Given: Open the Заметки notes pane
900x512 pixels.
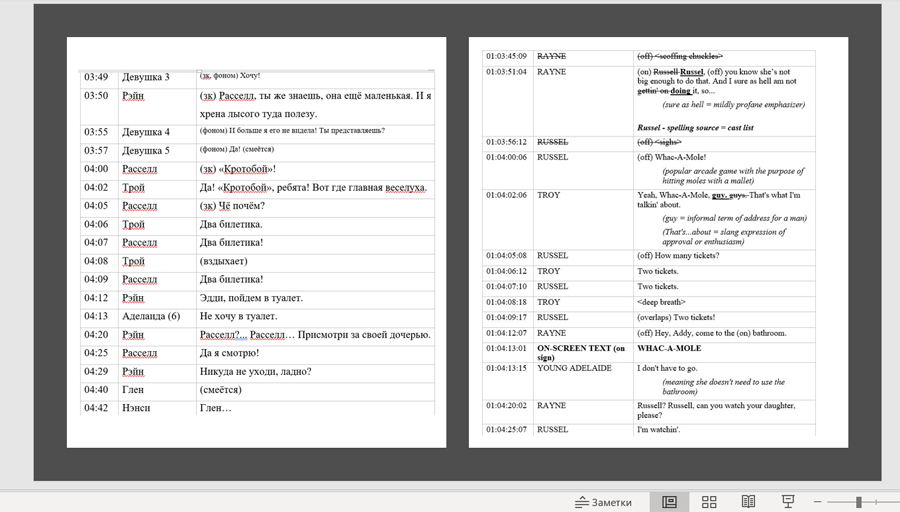Looking at the screenshot, I should (603, 502).
